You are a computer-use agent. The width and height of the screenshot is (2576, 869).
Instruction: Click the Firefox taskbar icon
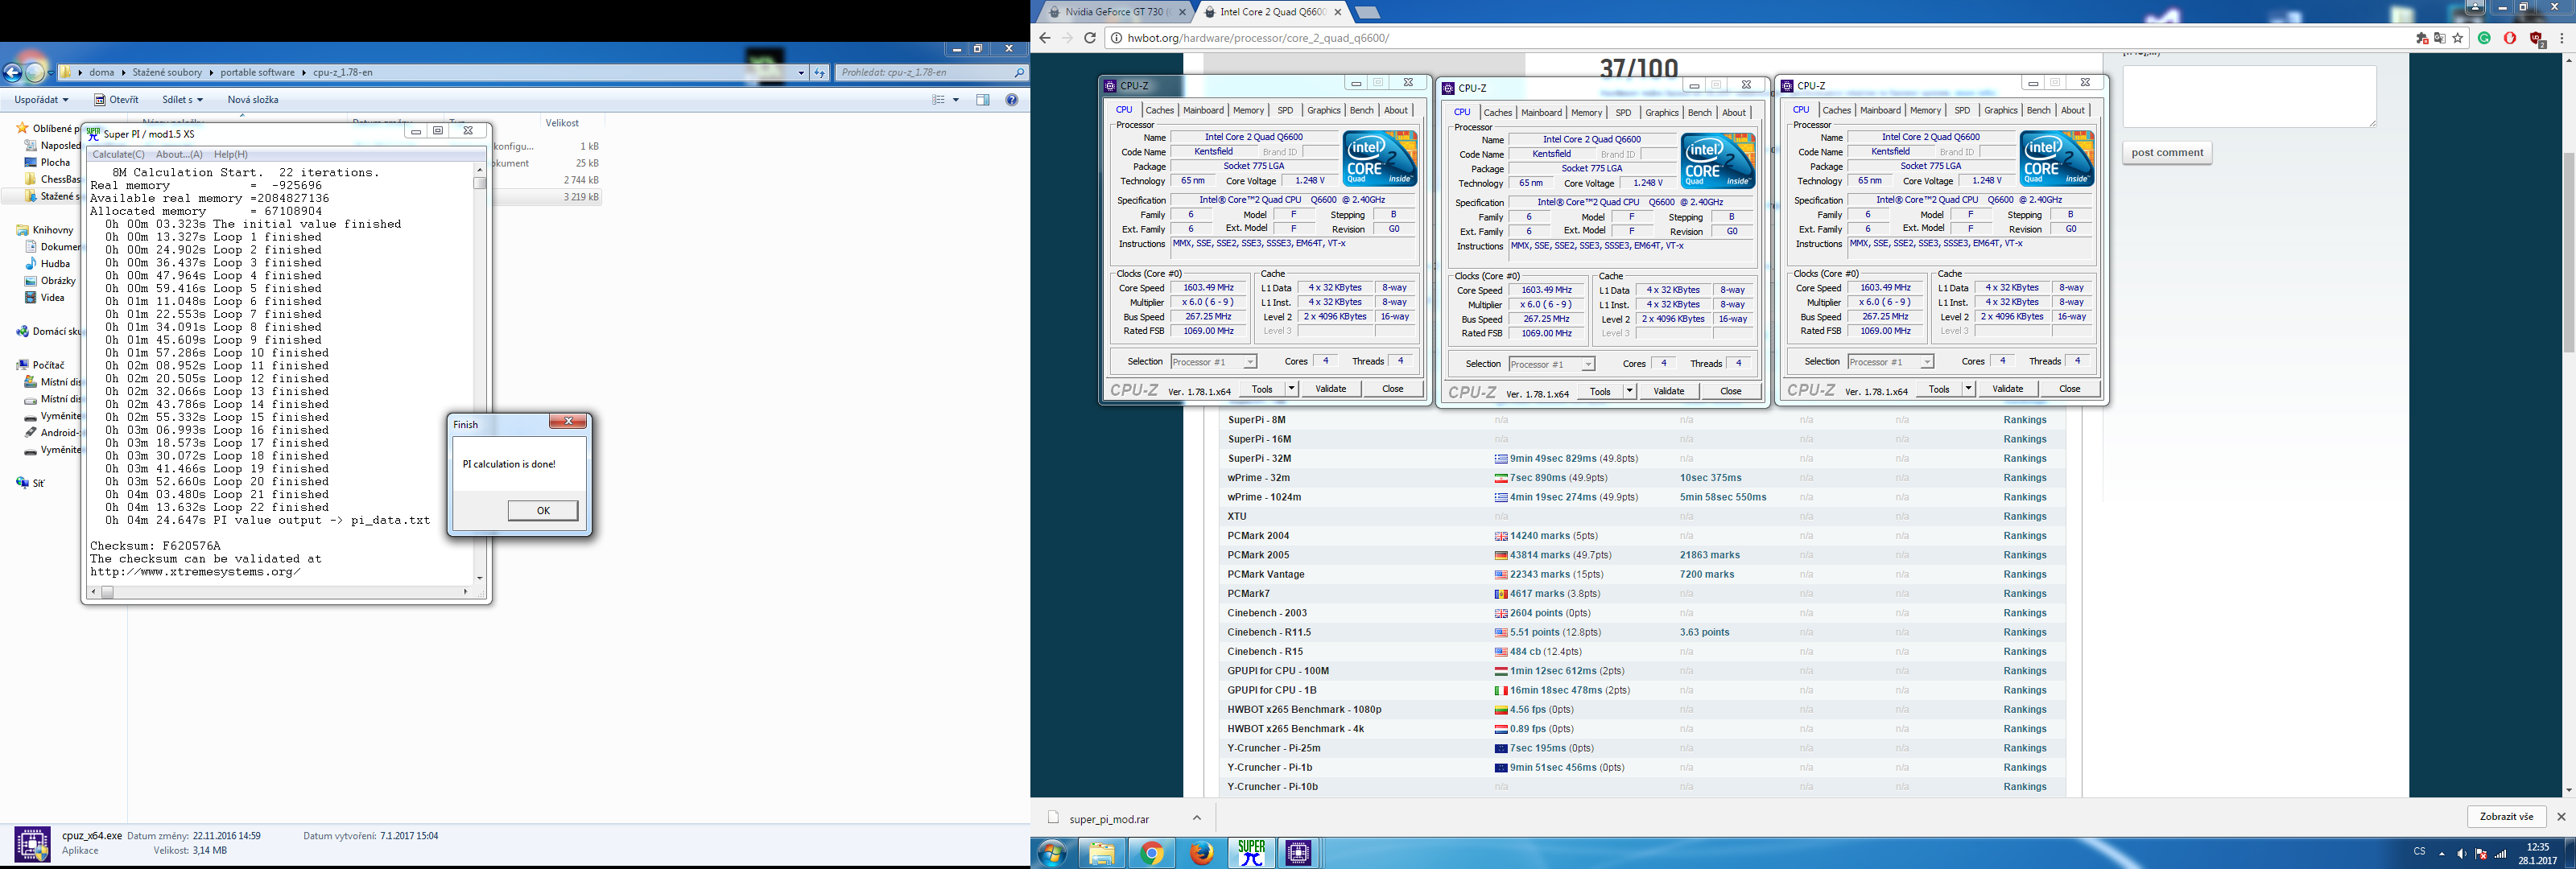click(x=1202, y=853)
